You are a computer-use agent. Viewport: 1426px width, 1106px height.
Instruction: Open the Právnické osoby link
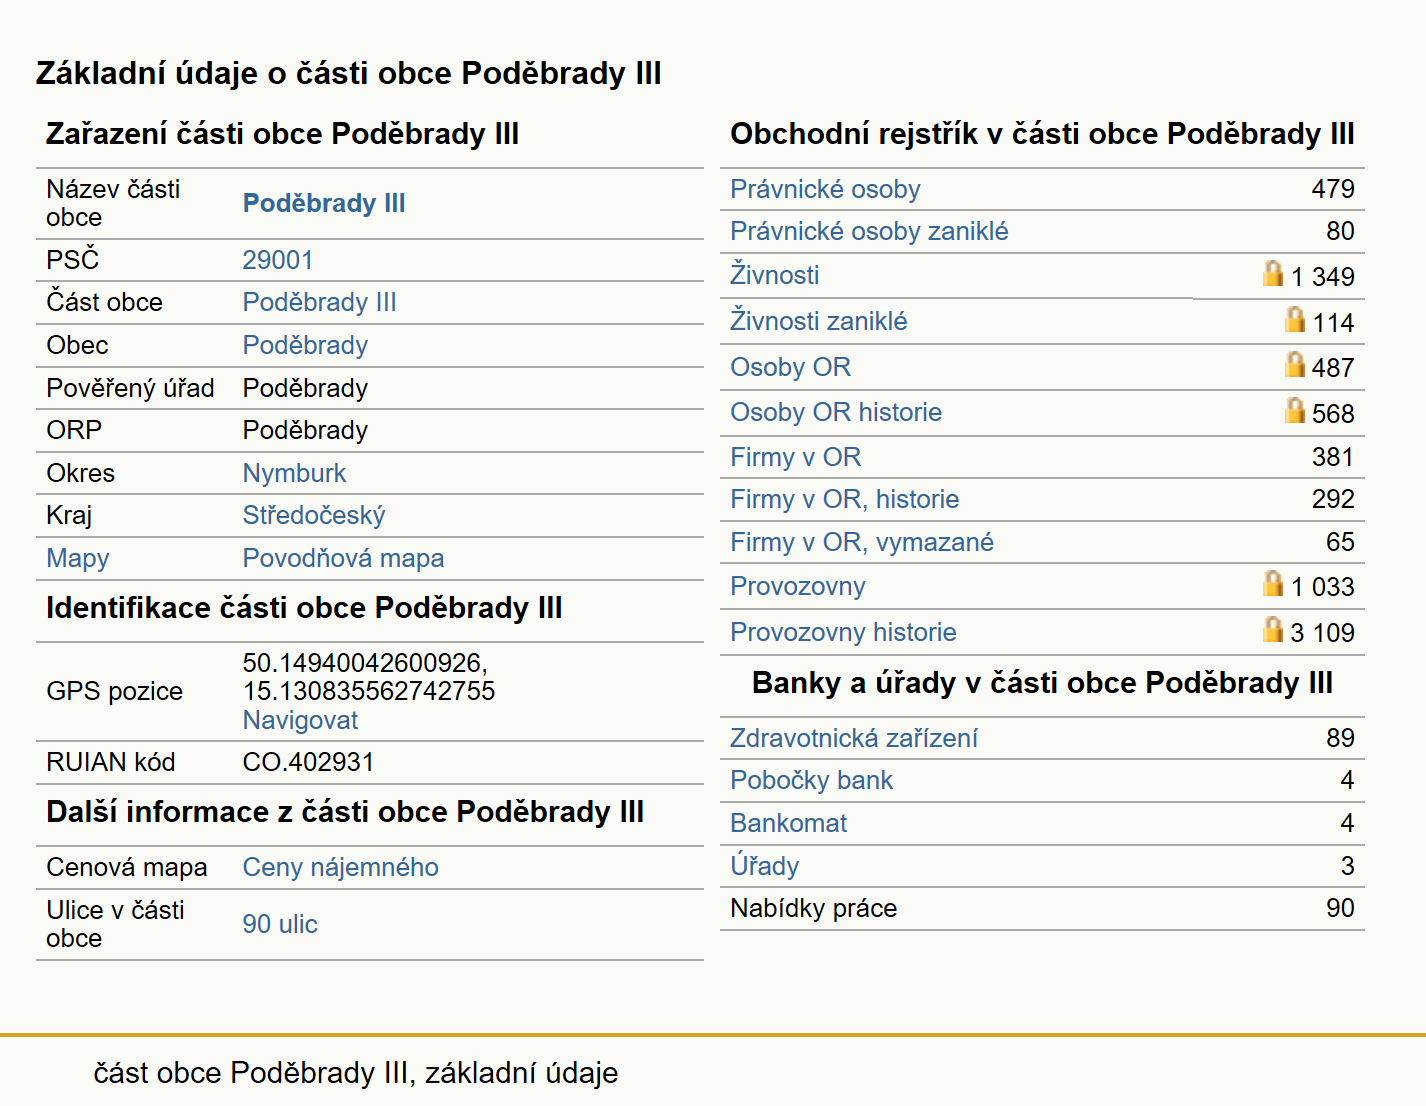point(825,189)
